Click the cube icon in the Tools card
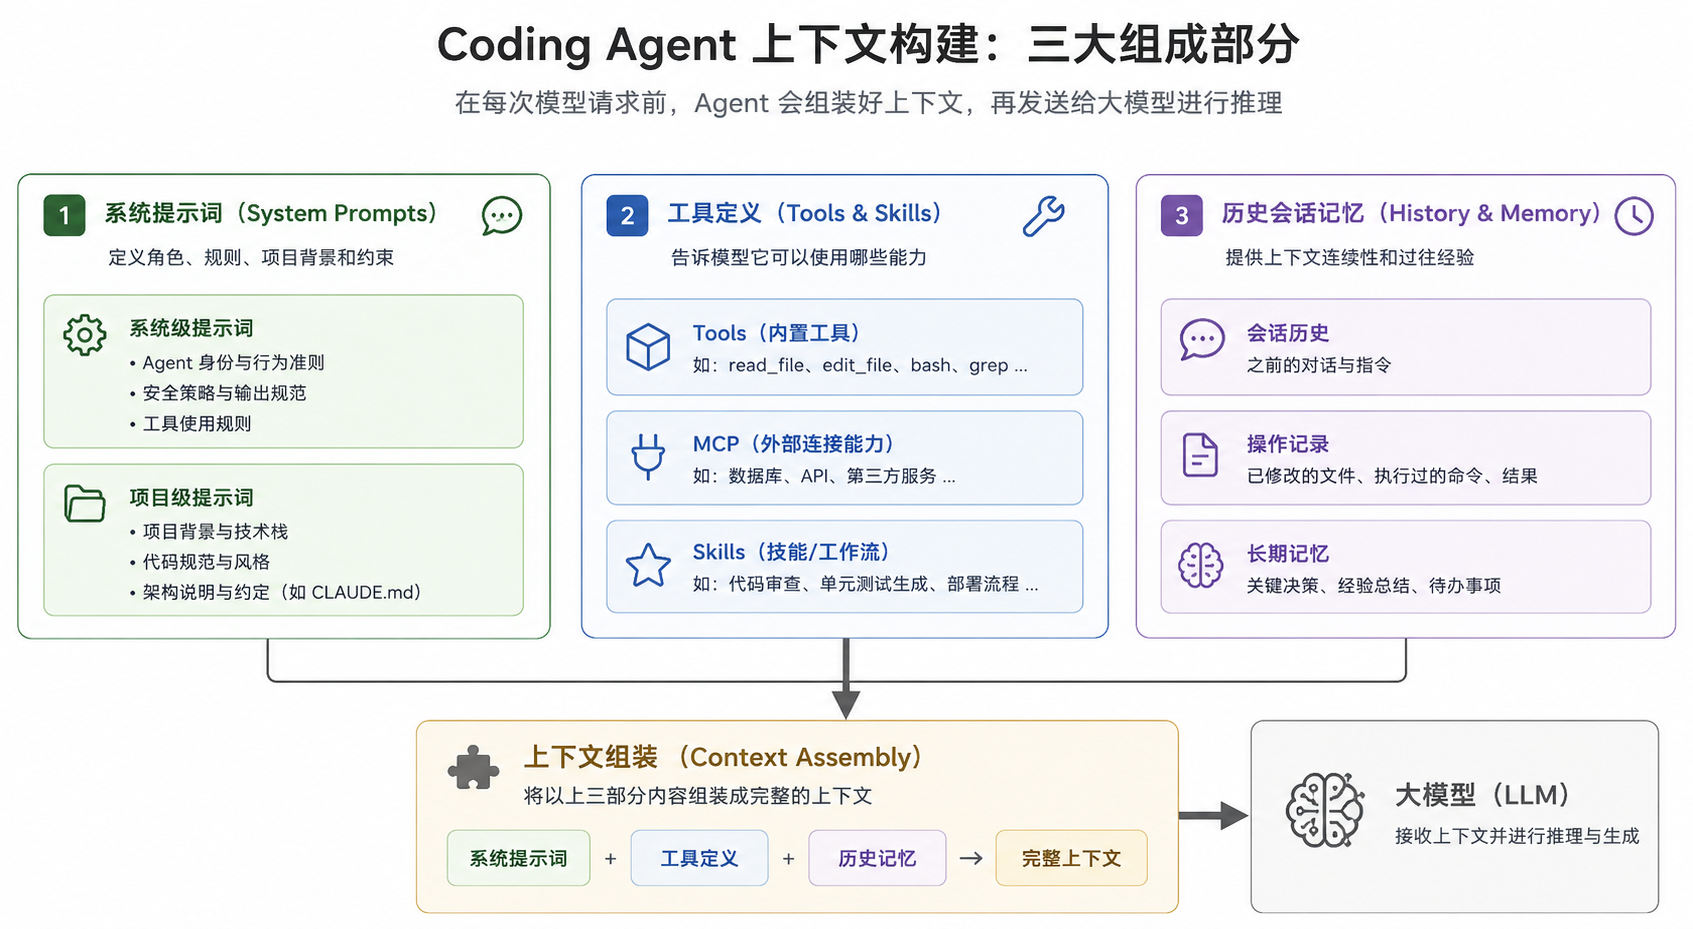Screen dimensions: 1693x929 click(x=648, y=347)
